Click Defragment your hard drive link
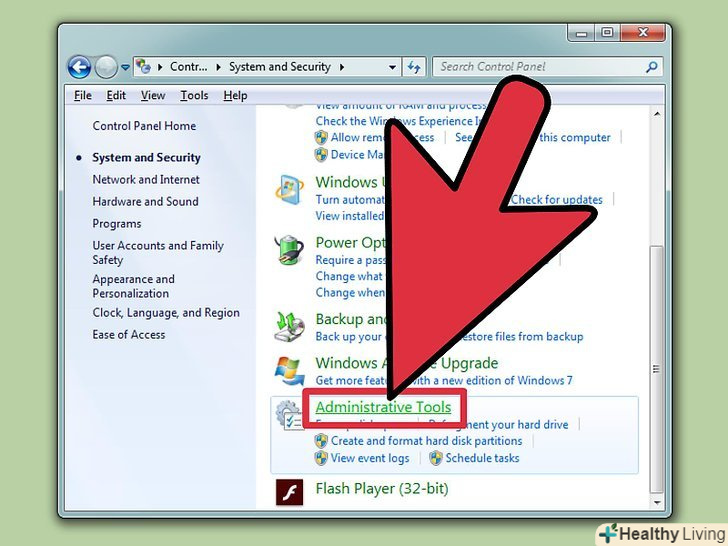Image resolution: width=728 pixels, height=546 pixels. coord(499,424)
